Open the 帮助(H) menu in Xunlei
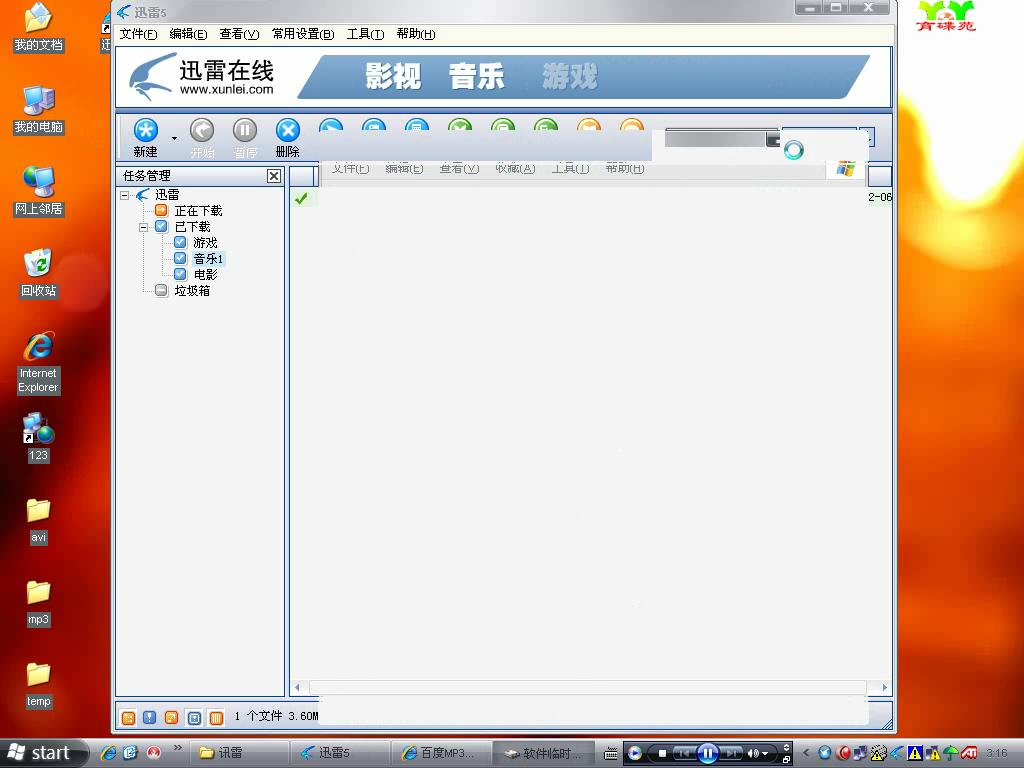This screenshot has height=768, width=1024. (x=416, y=34)
